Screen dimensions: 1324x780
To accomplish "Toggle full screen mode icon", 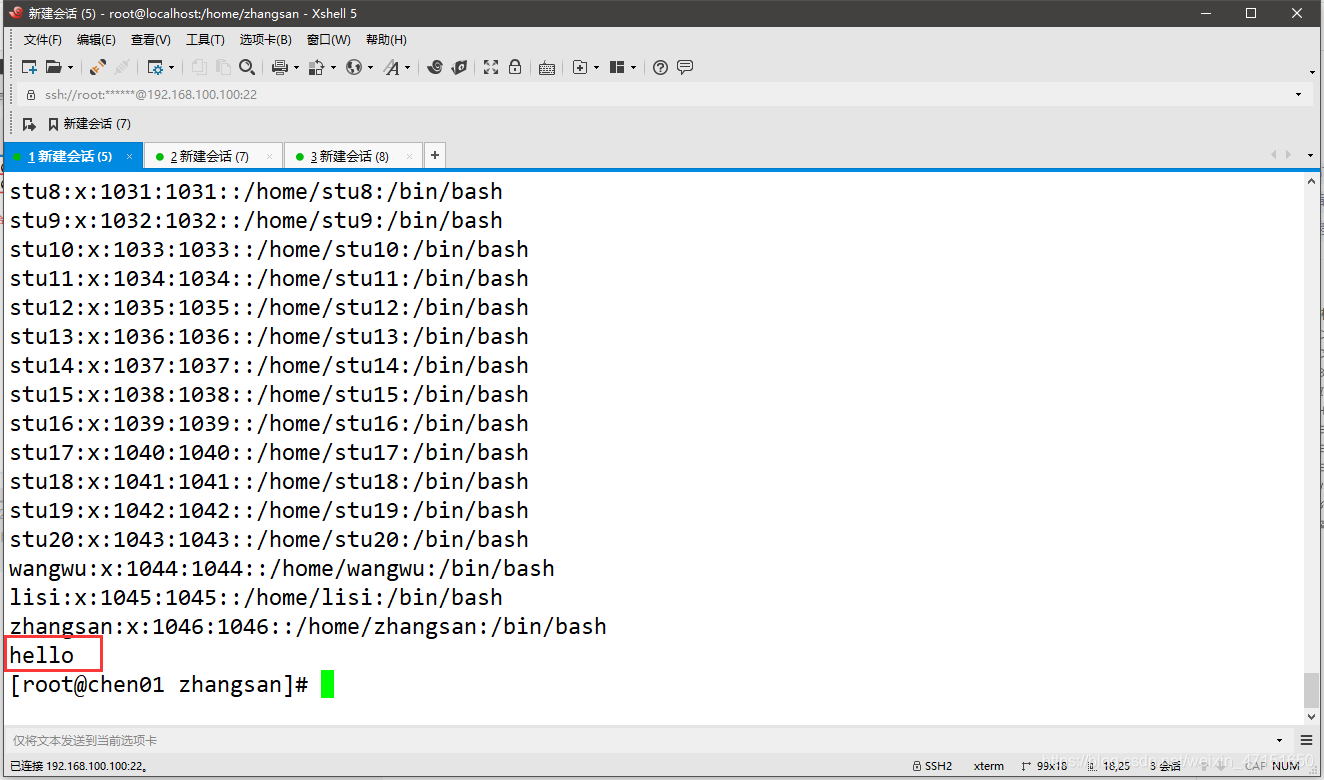I will click(491, 67).
